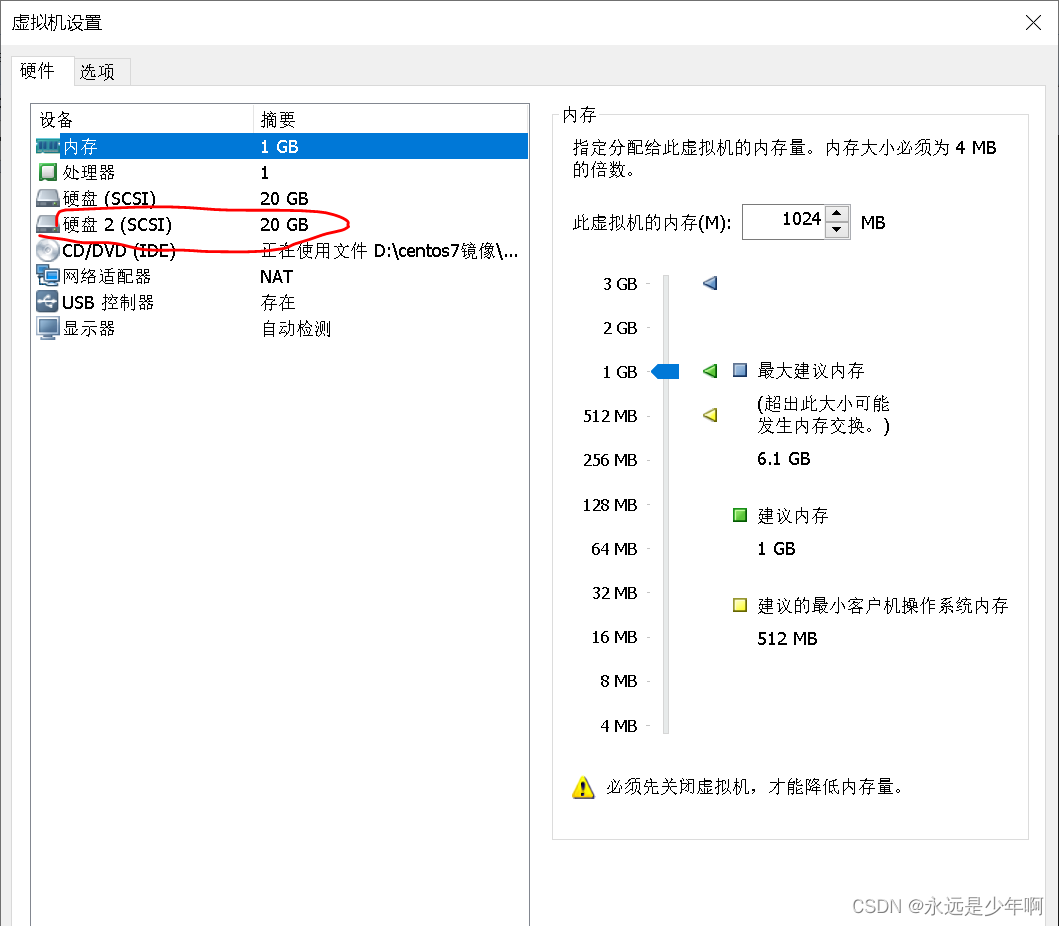
Task: Select the 内存 device icon
Action: (47, 146)
